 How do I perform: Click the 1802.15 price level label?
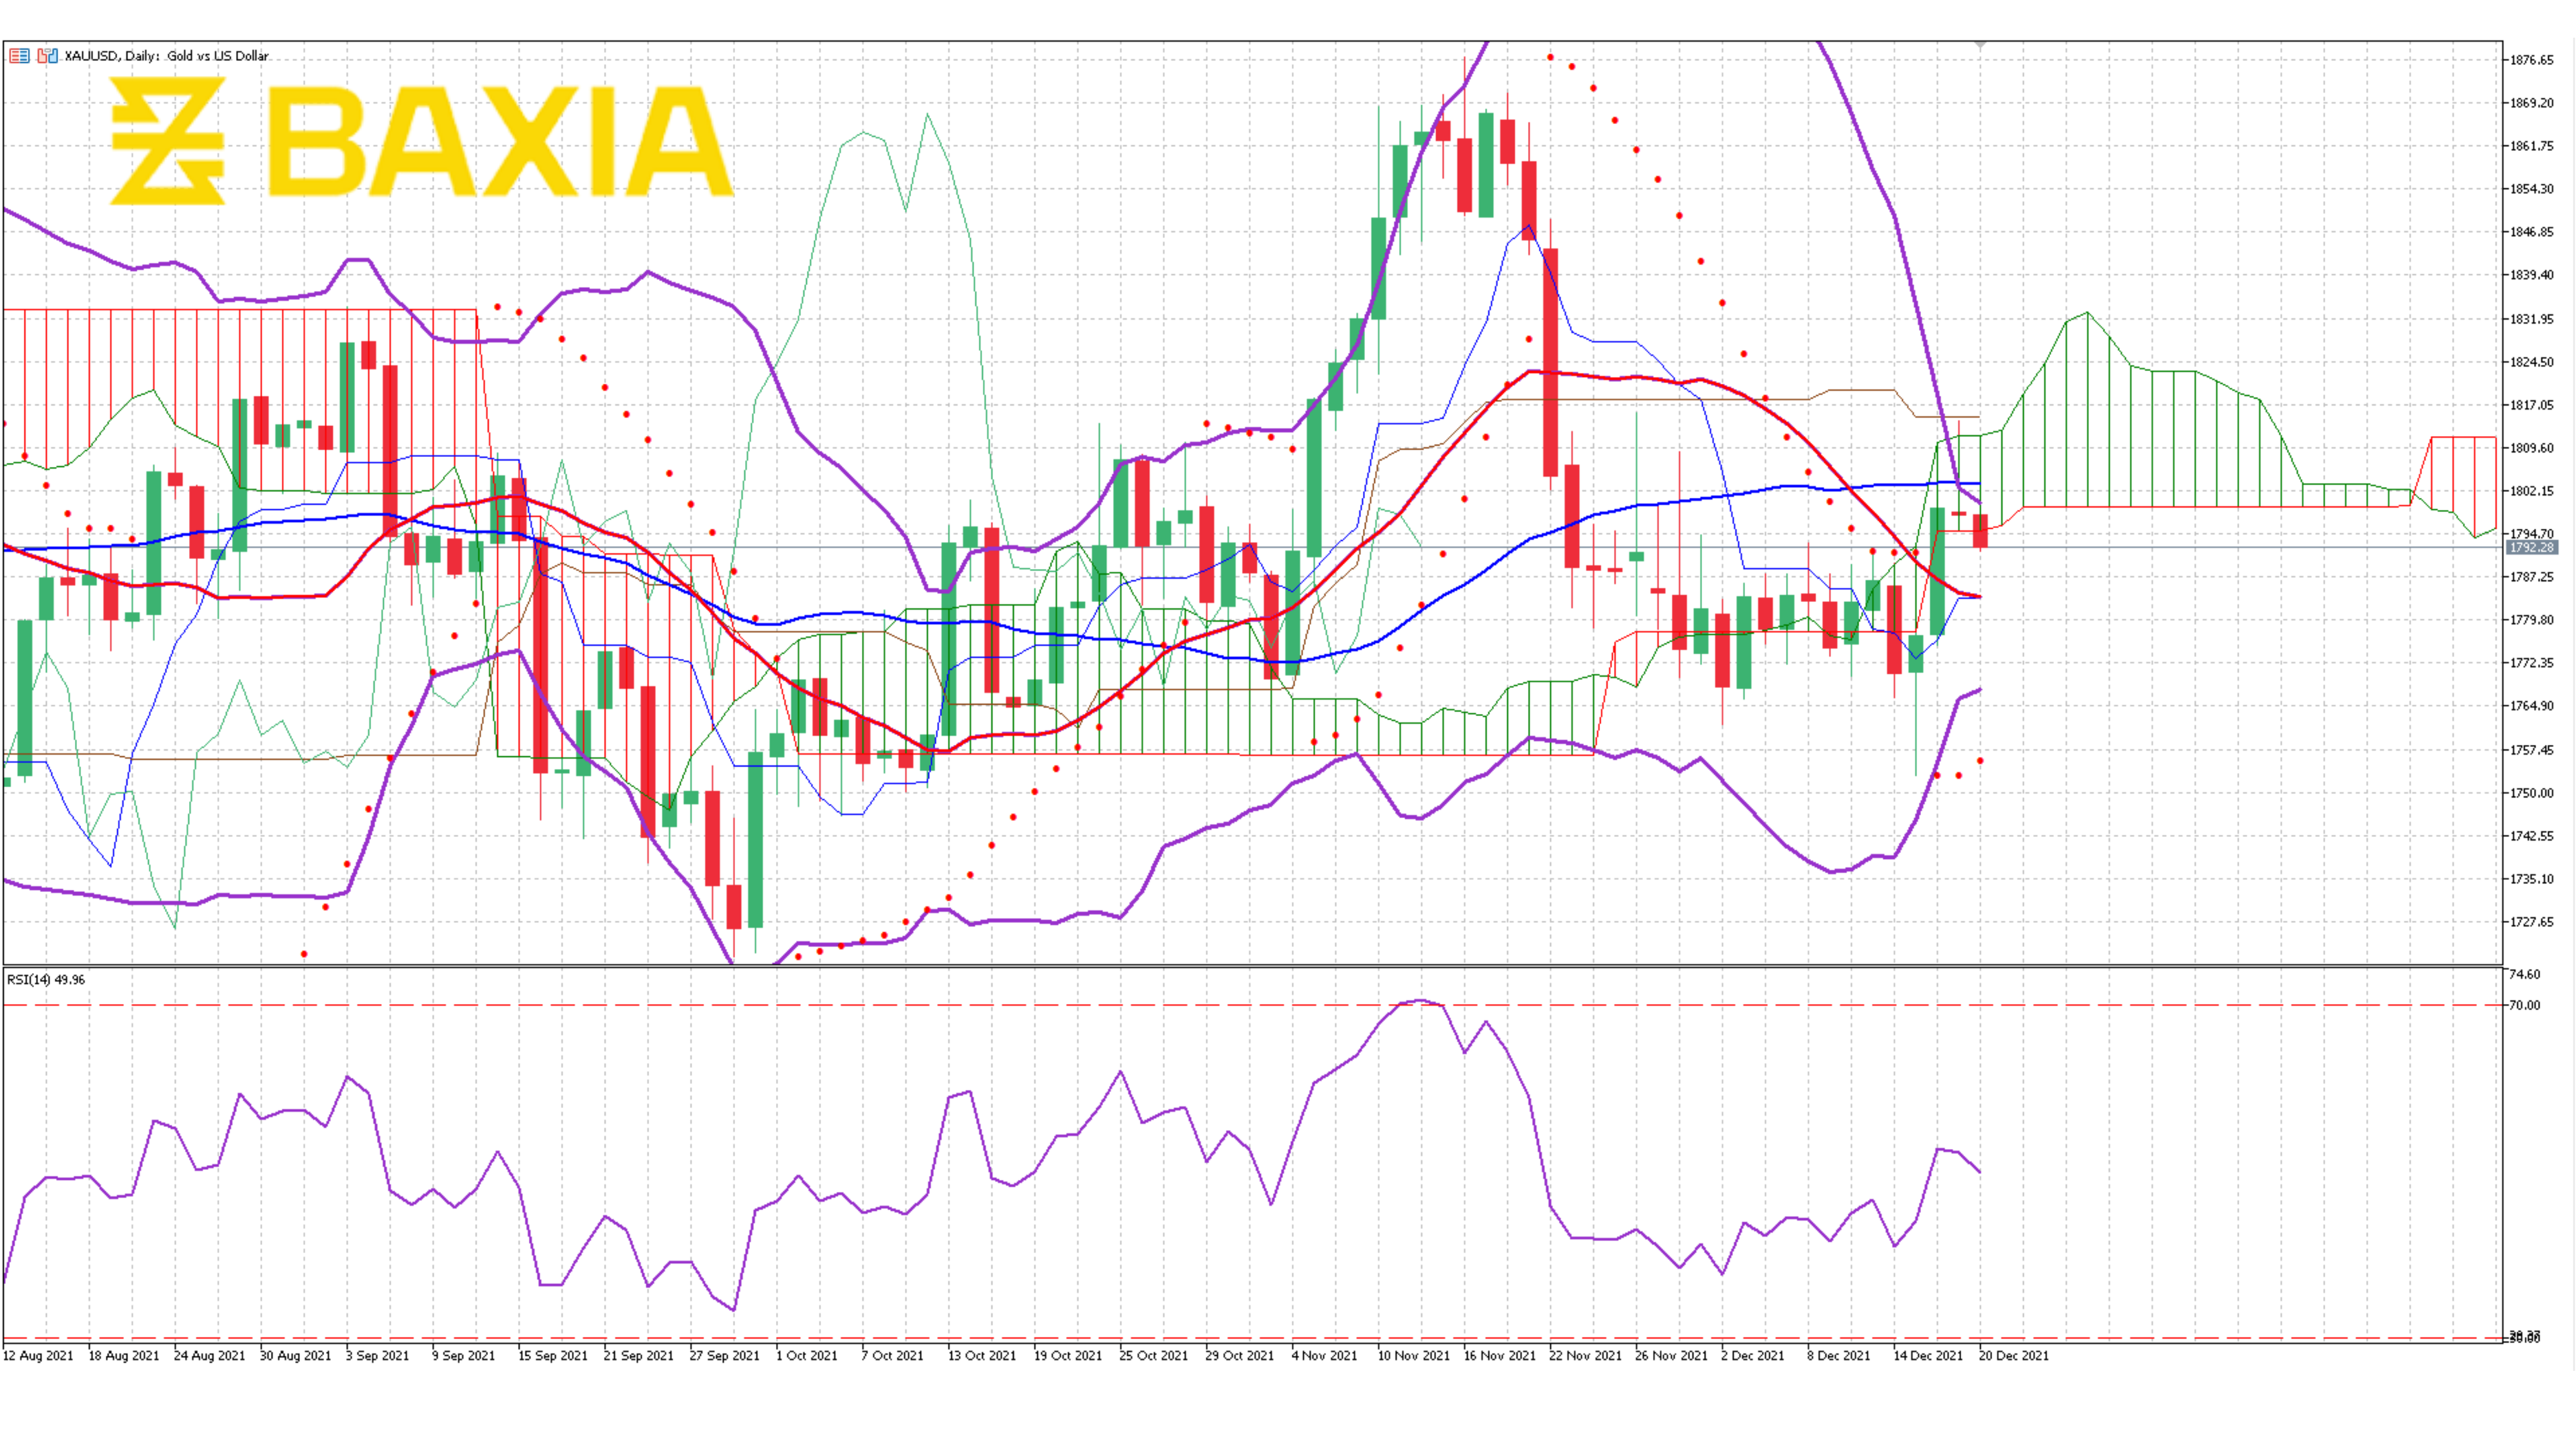[2531, 491]
